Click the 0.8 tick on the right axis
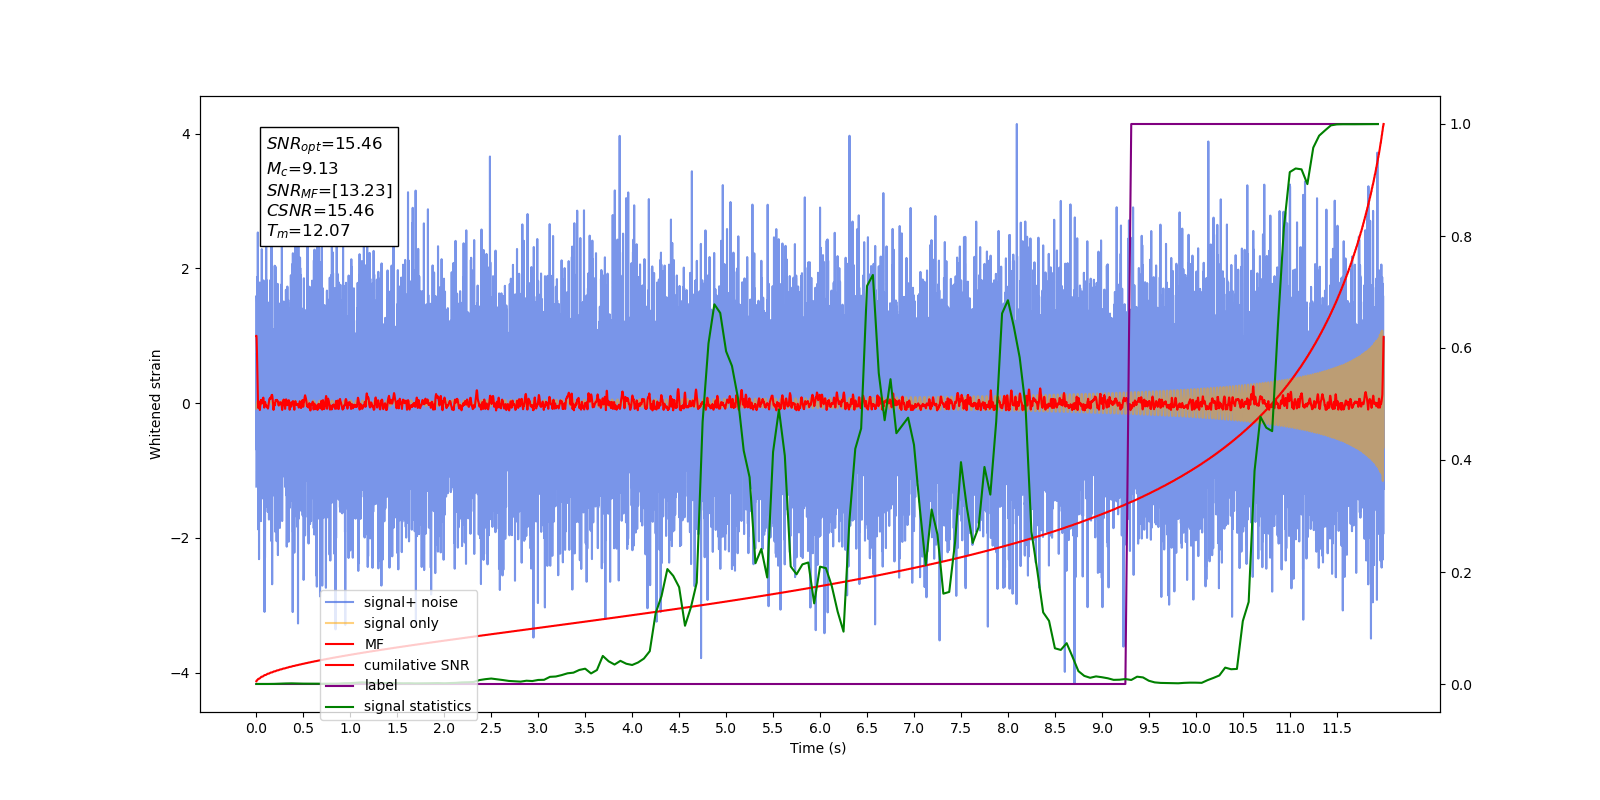1600x800 pixels. (x=1461, y=237)
